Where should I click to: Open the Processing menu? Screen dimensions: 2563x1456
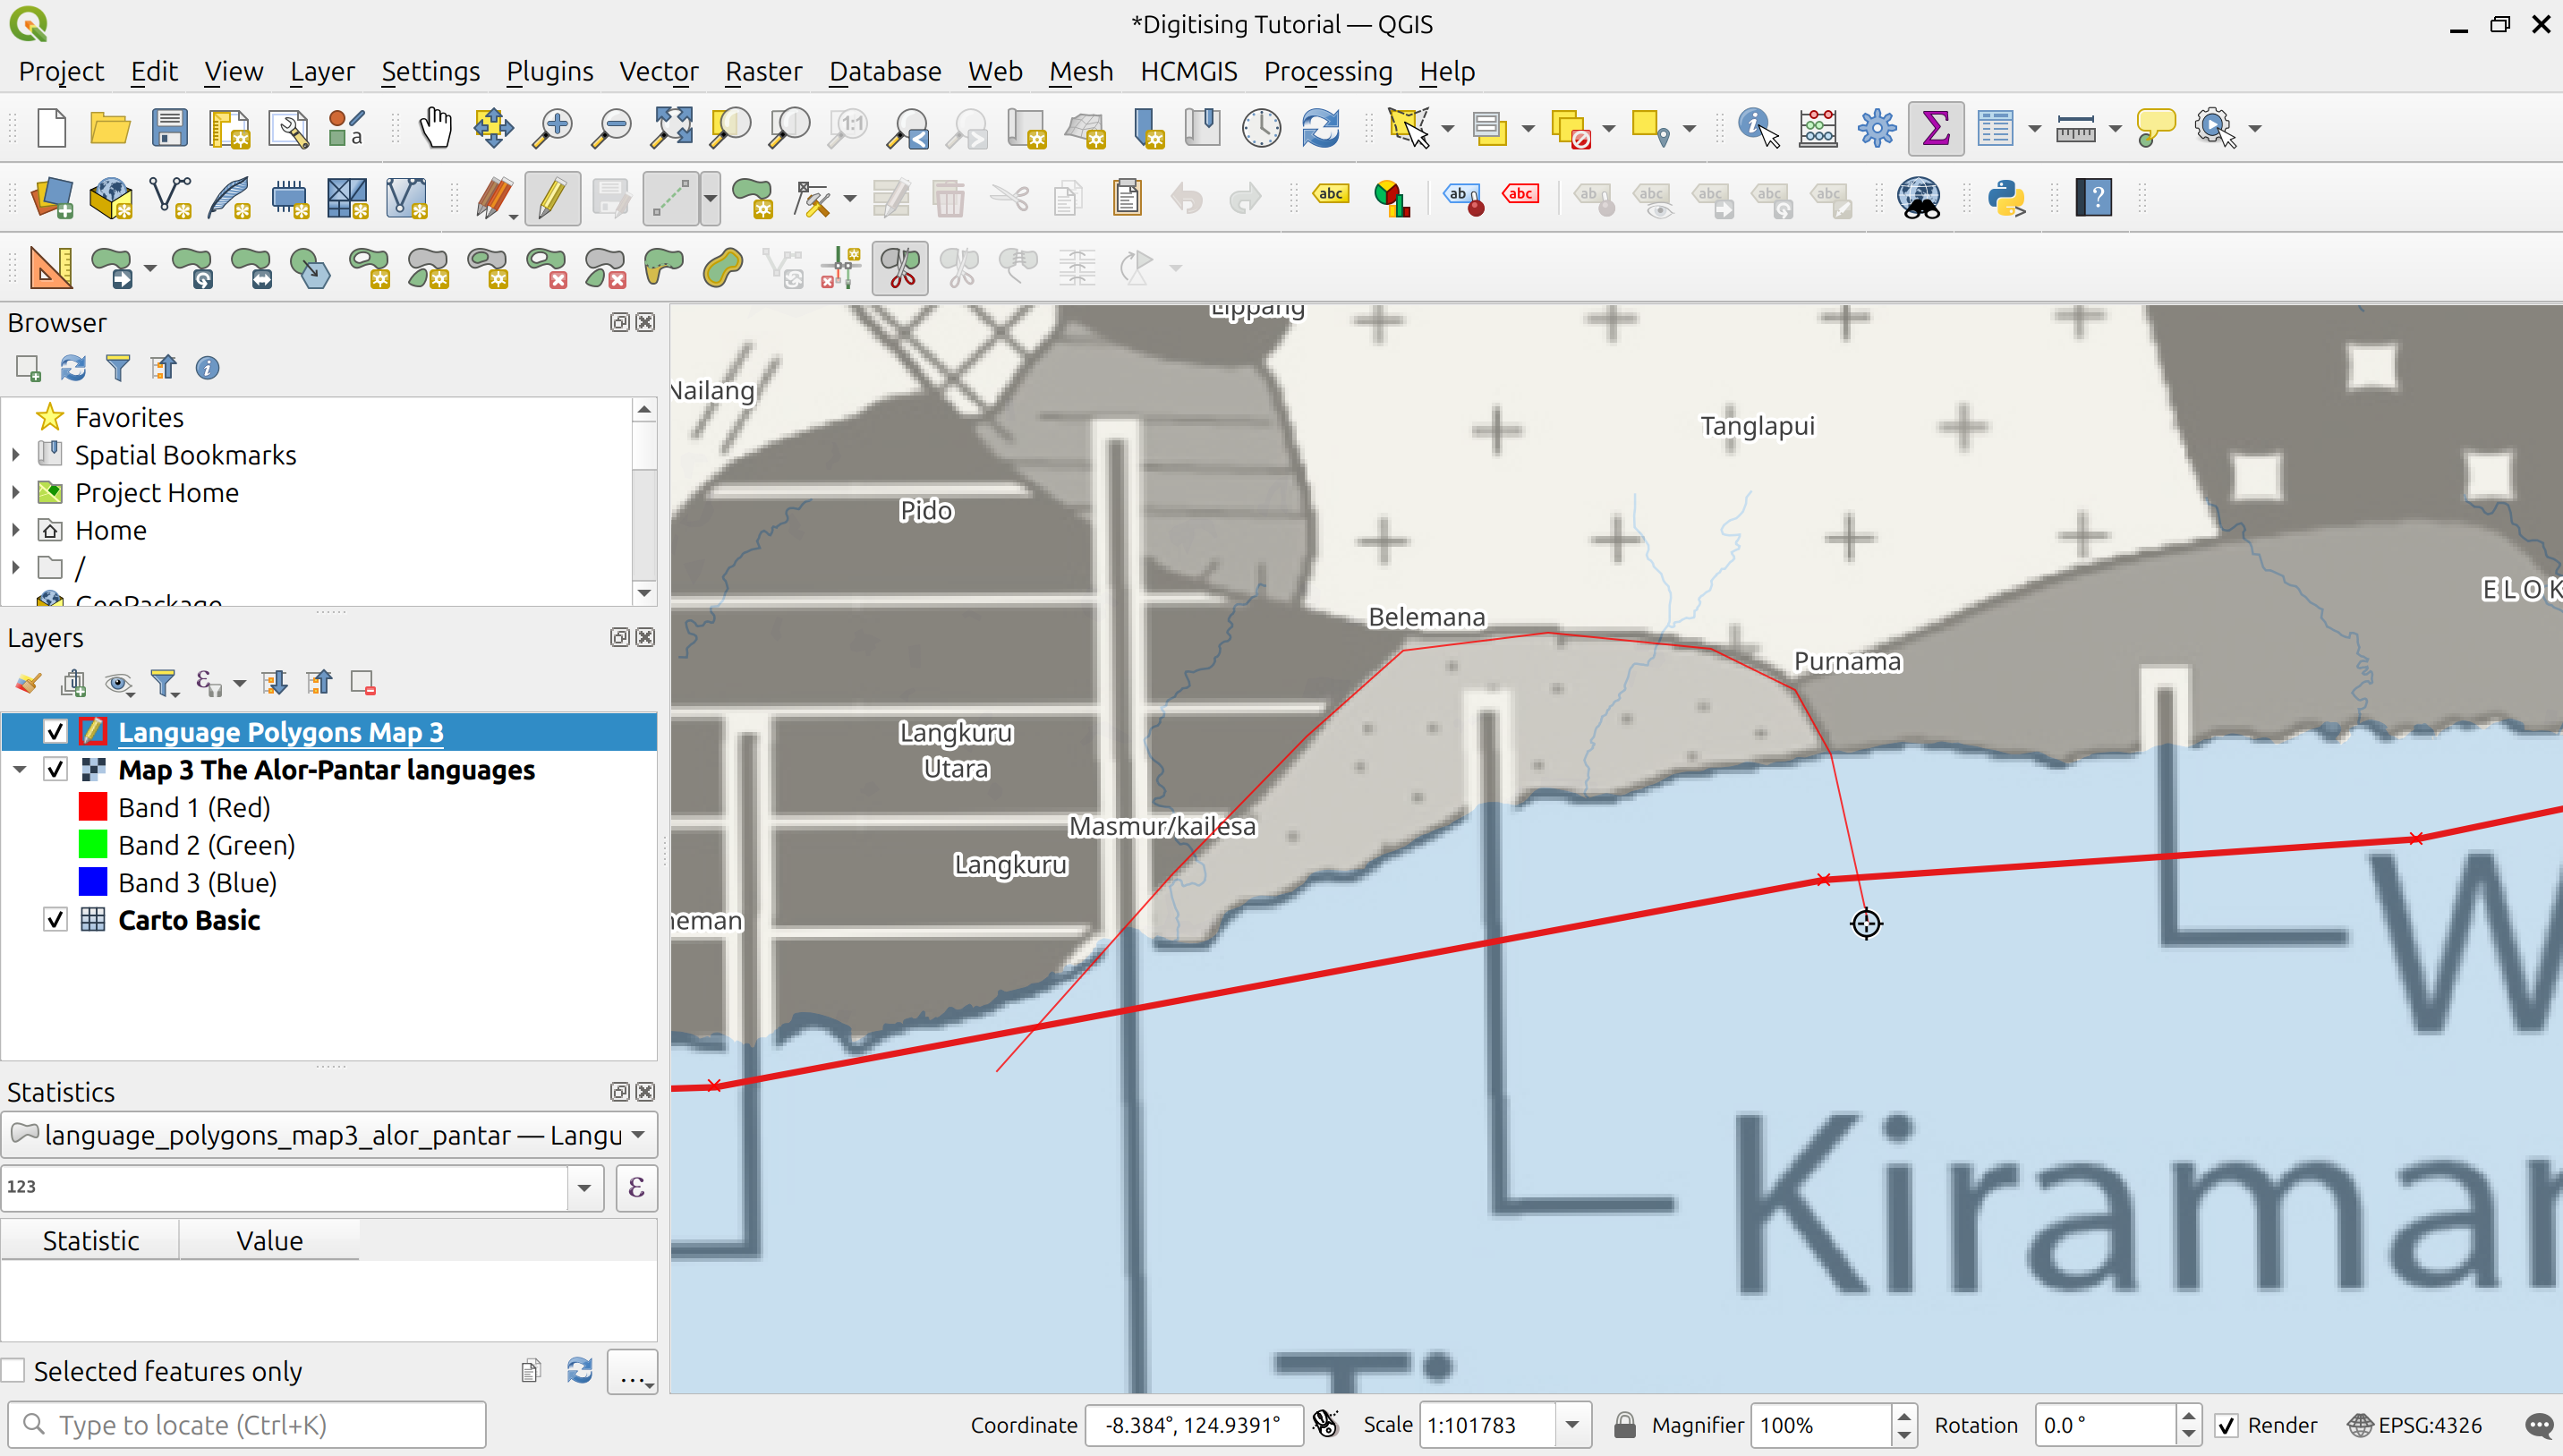pyautogui.click(x=1327, y=71)
